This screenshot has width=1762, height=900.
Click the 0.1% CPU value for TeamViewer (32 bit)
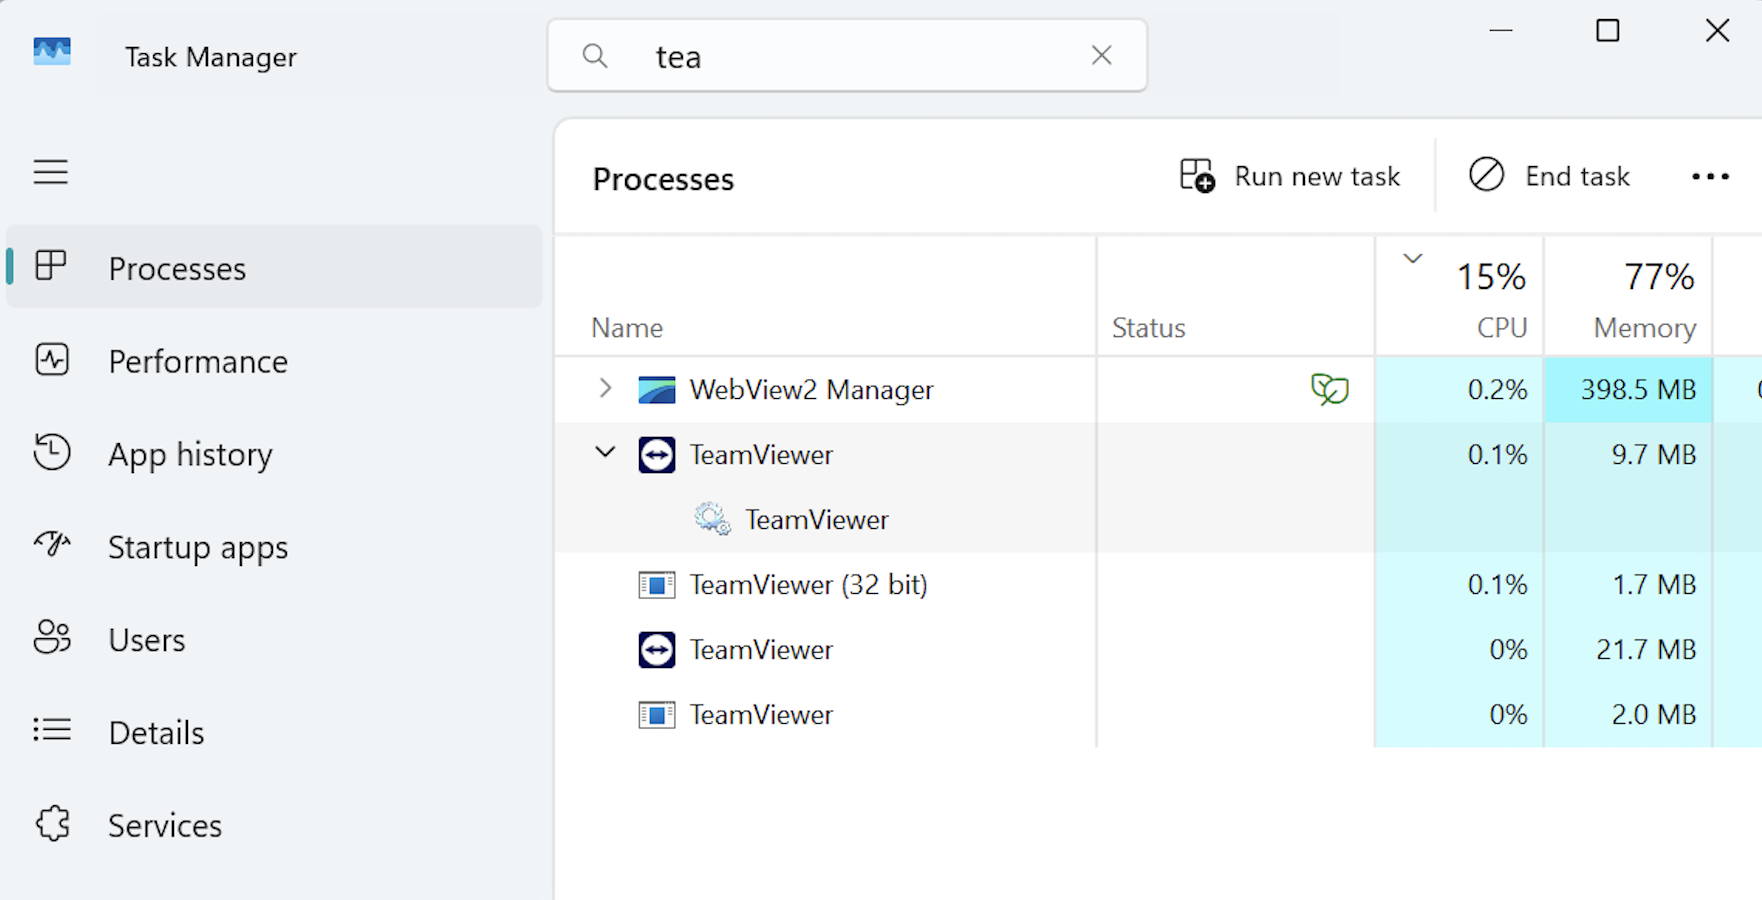[1497, 584]
